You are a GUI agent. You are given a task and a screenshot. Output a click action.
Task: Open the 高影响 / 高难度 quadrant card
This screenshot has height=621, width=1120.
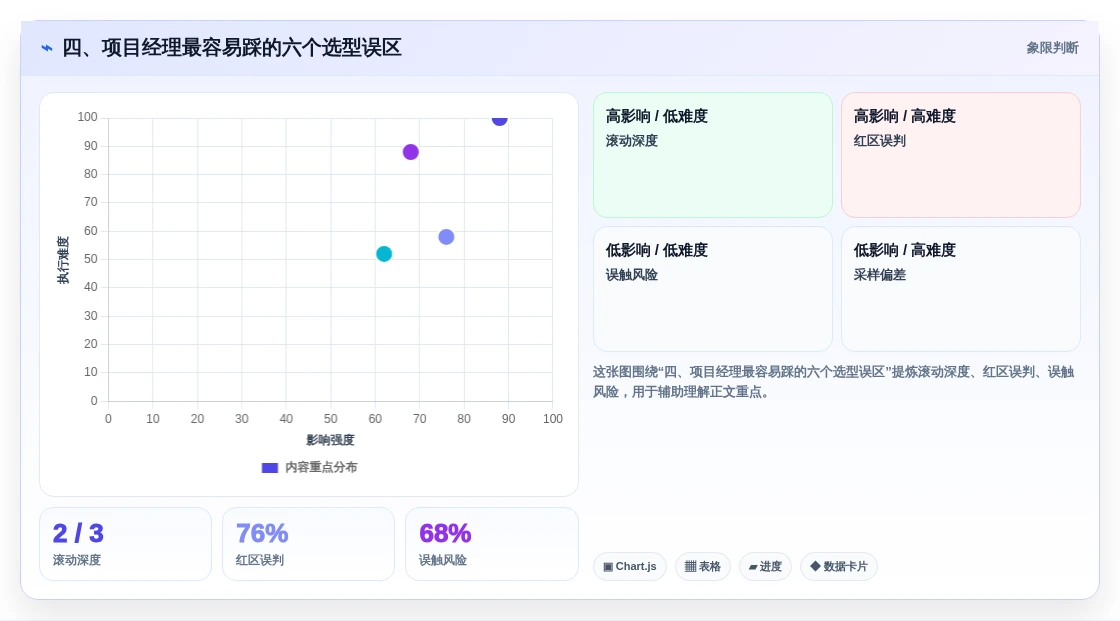(961, 155)
